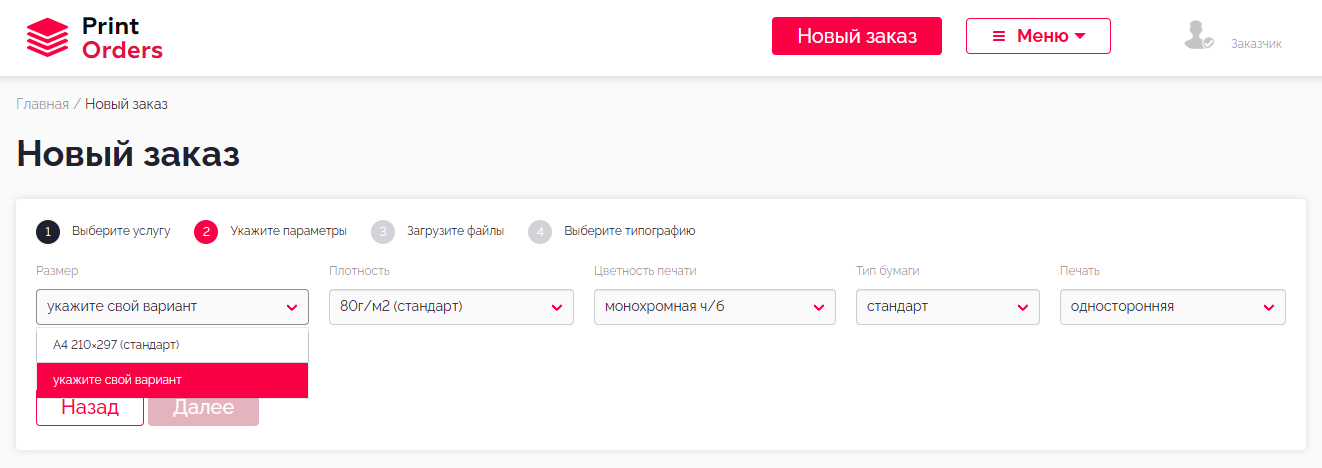Click the "Назад" button
Image resolution: width=1322 pixels, height=468 pixels.
pyautogui.click(x=90, y=408)
